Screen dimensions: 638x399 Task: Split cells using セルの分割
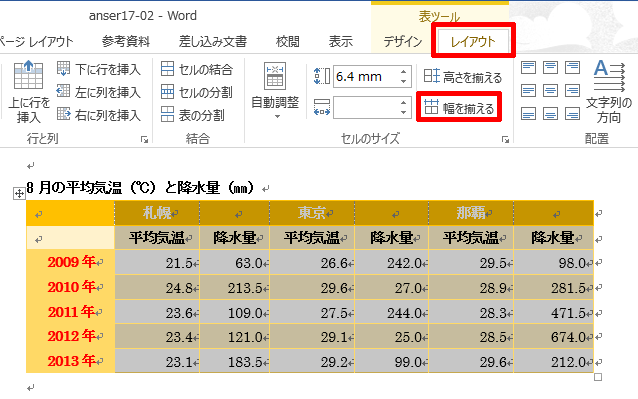[x=197, y=92]
